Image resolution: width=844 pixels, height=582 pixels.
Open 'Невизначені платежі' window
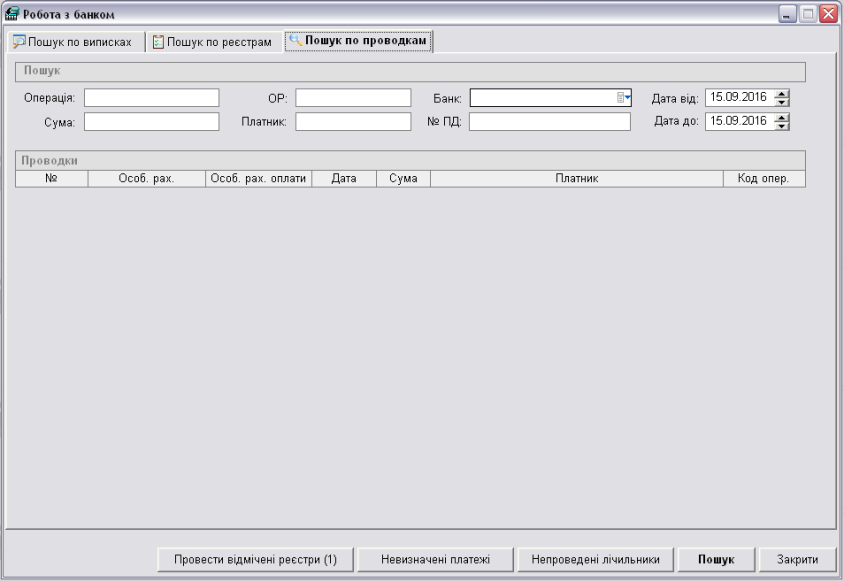pos(435,559)
